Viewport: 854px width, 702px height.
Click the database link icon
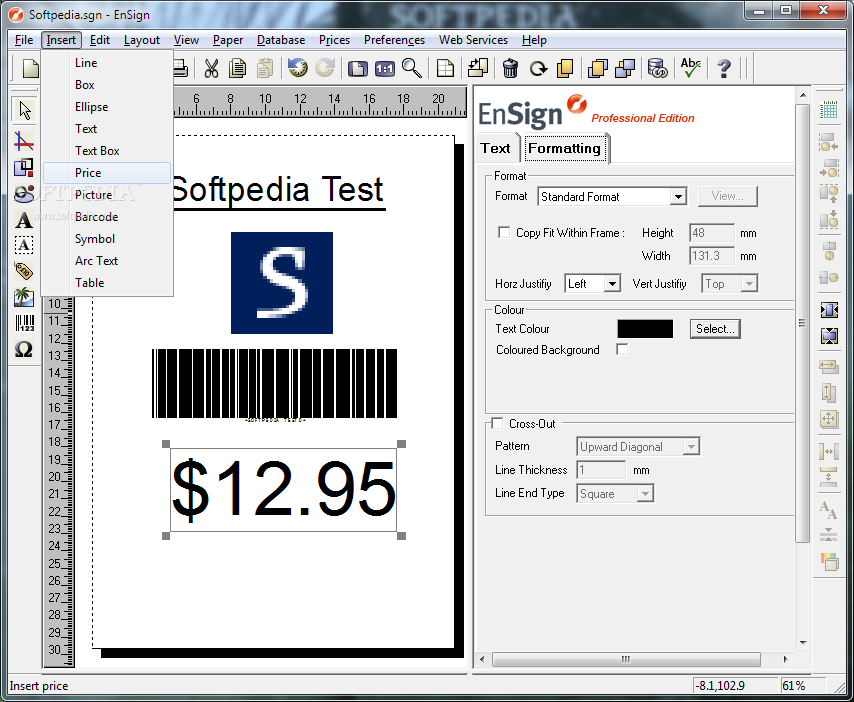pyautogui.click(x=657, y=69)
